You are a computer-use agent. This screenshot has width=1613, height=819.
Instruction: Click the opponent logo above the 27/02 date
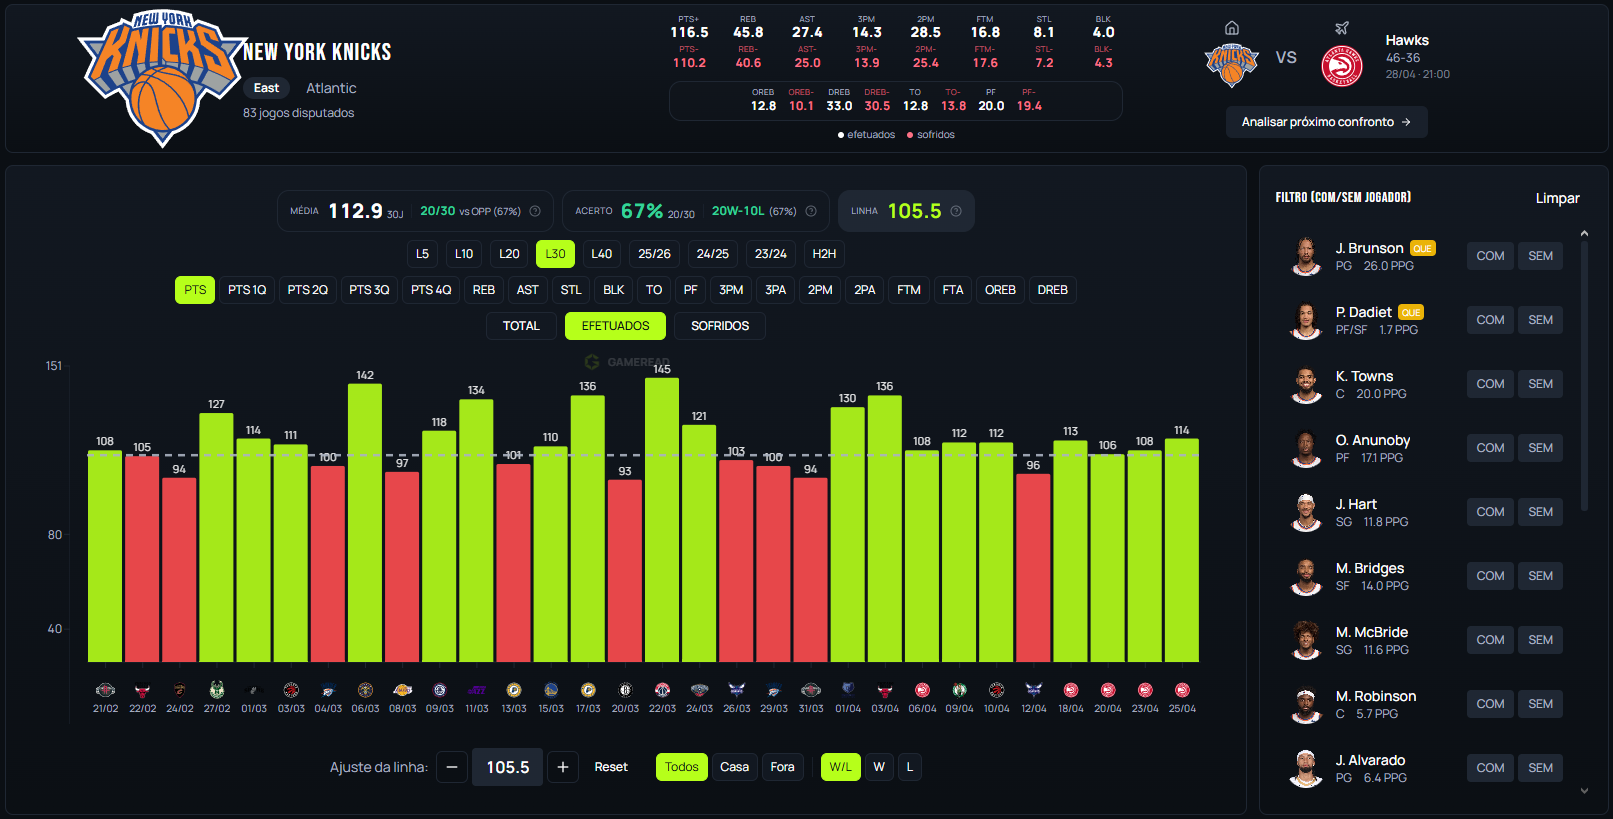click(x=217, y=690)
